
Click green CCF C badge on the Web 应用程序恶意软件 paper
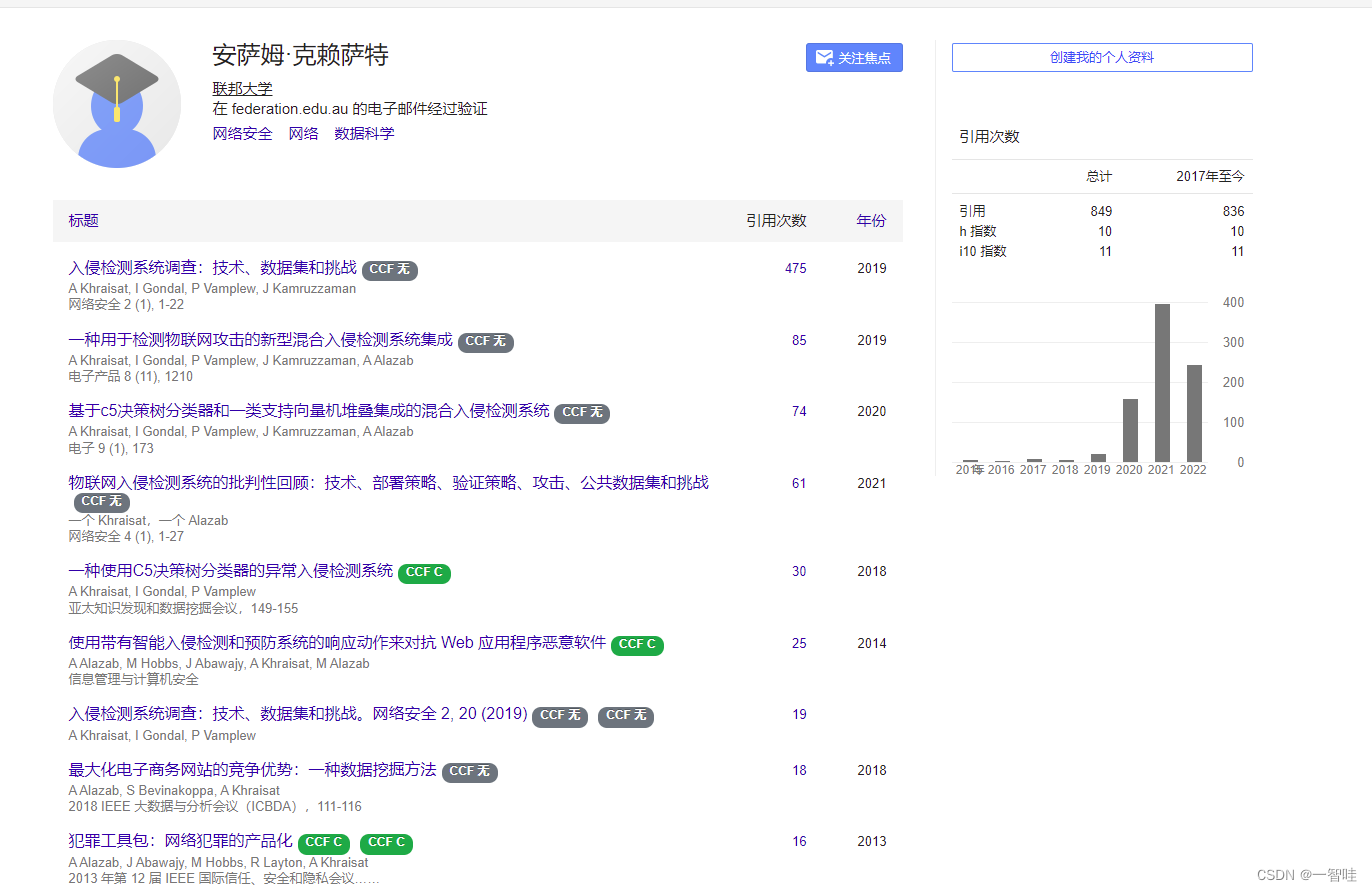(x=637, y=645)
